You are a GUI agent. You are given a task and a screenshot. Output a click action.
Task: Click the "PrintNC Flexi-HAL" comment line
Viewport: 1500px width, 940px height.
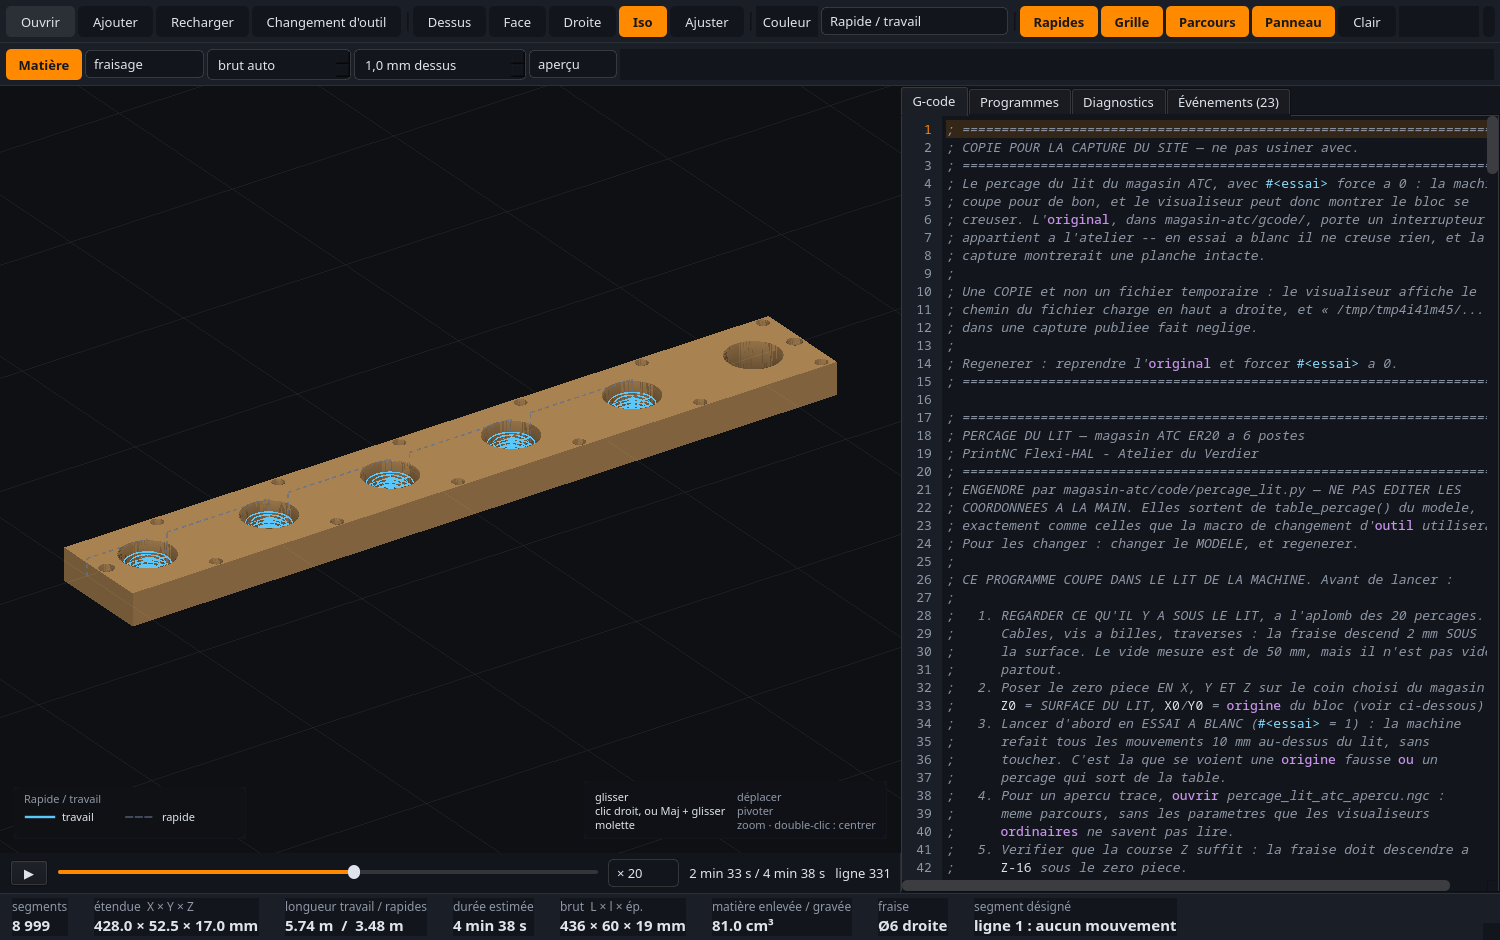pyautogui.click(x=1103, y=454)
